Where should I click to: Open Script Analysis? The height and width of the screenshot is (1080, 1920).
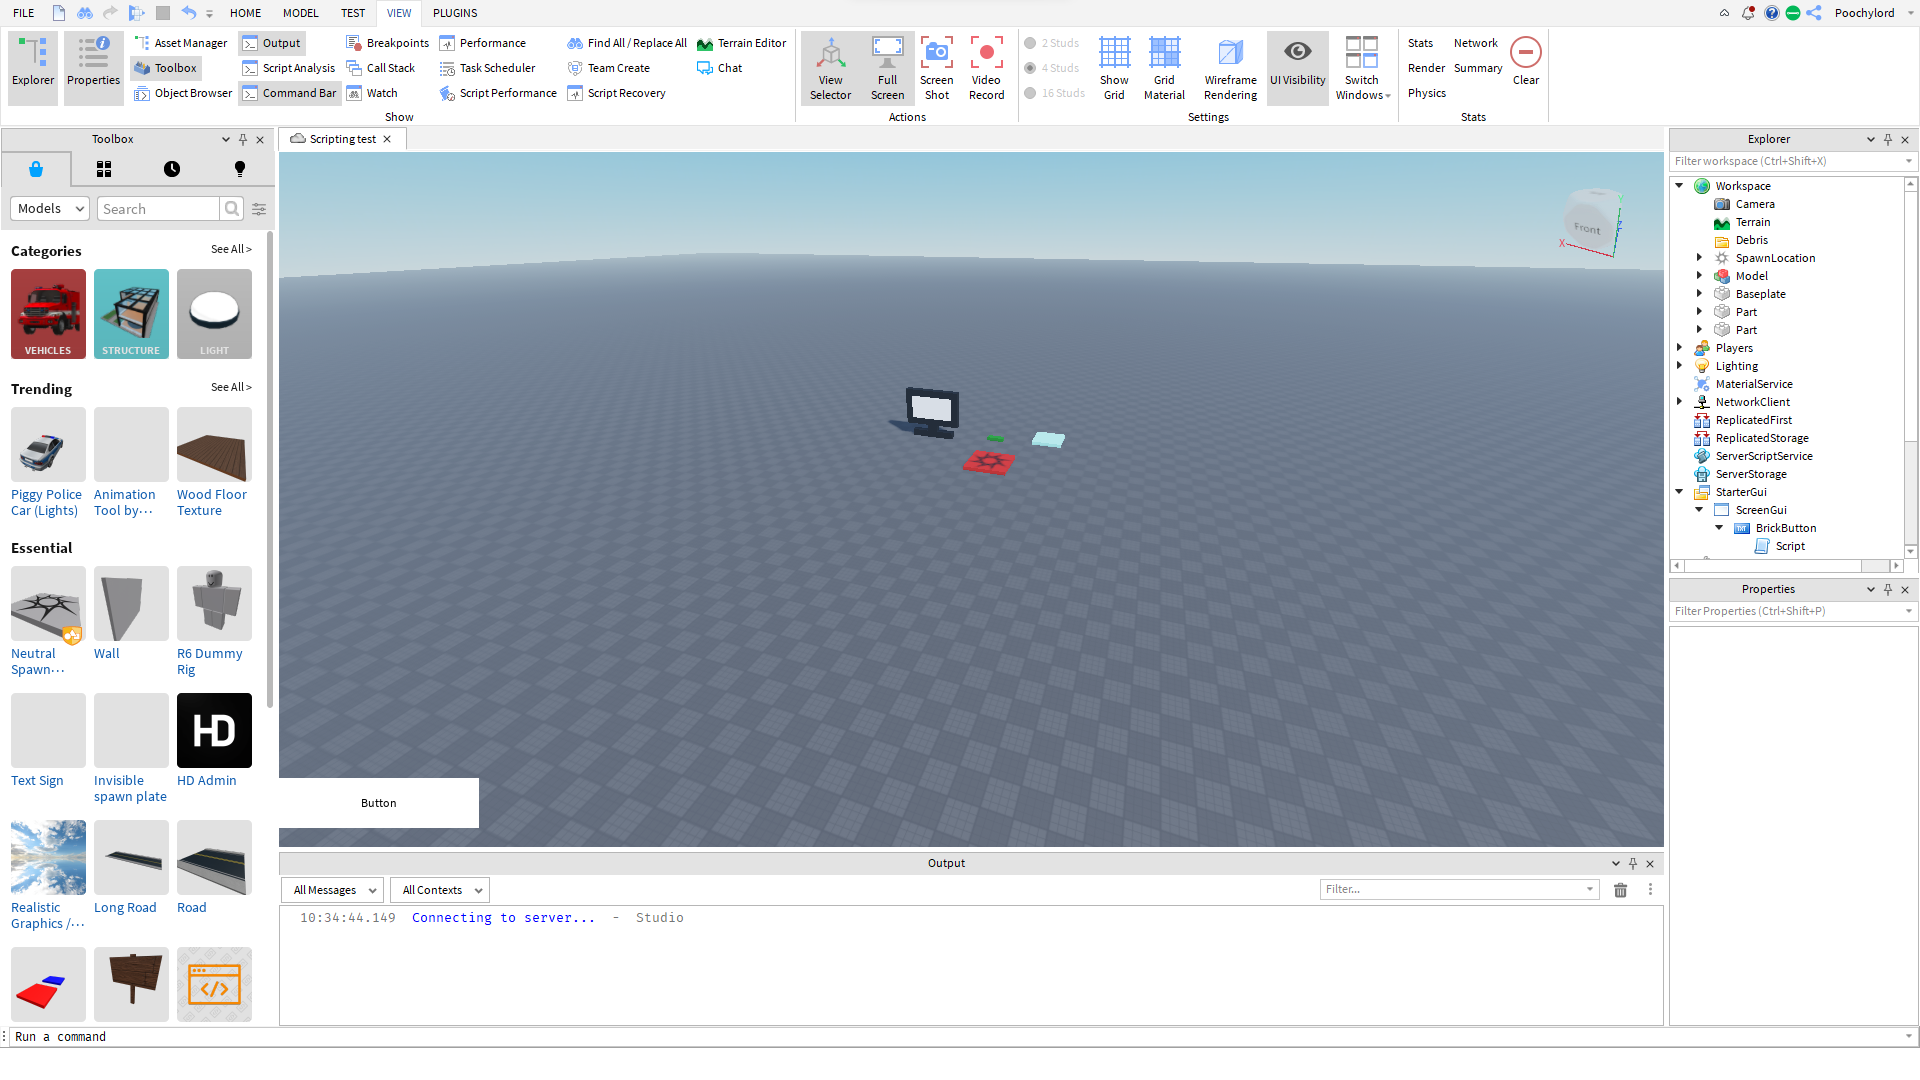coord(289,68)
